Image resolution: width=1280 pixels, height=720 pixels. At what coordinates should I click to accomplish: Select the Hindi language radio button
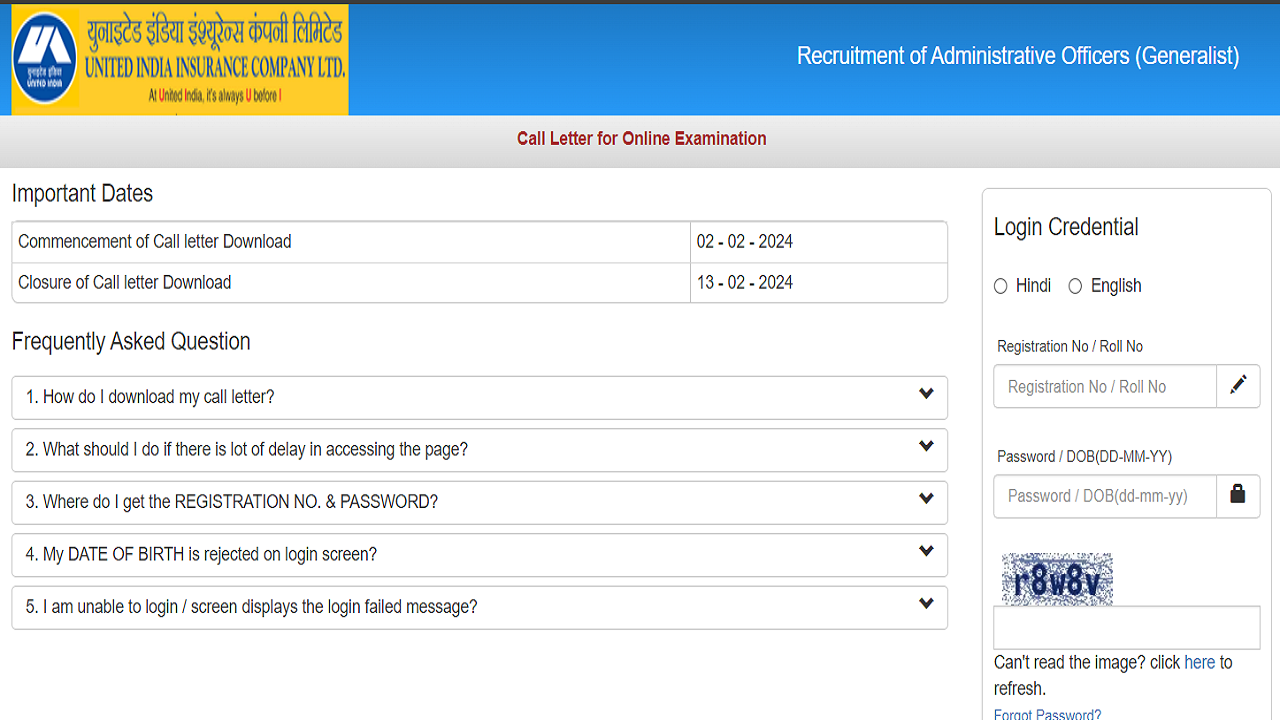1001,286
